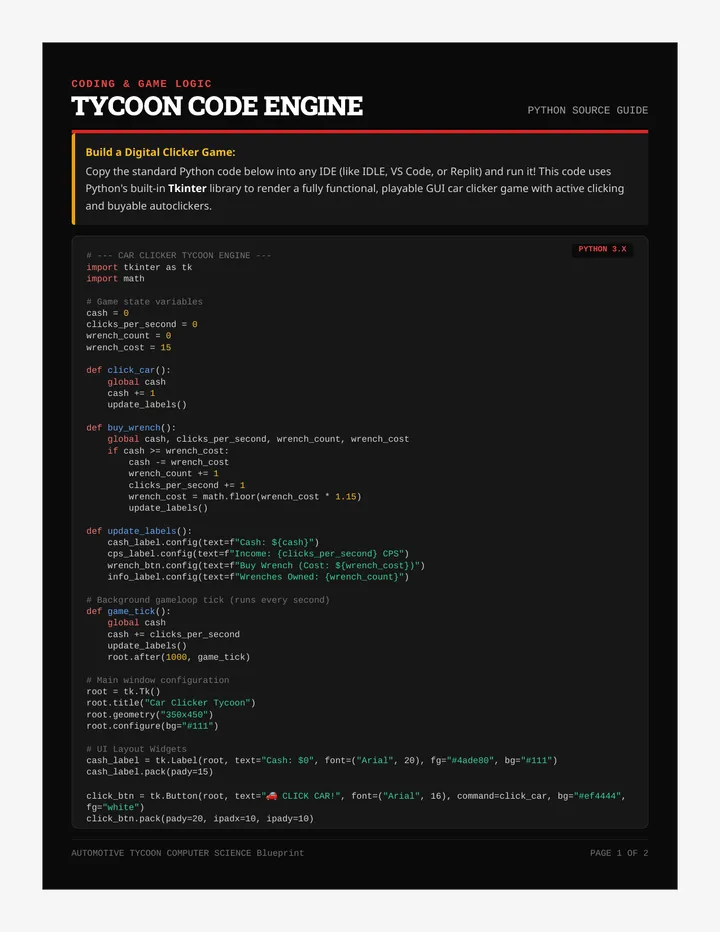Click '# Main window configuration' comment

(158, 681)
